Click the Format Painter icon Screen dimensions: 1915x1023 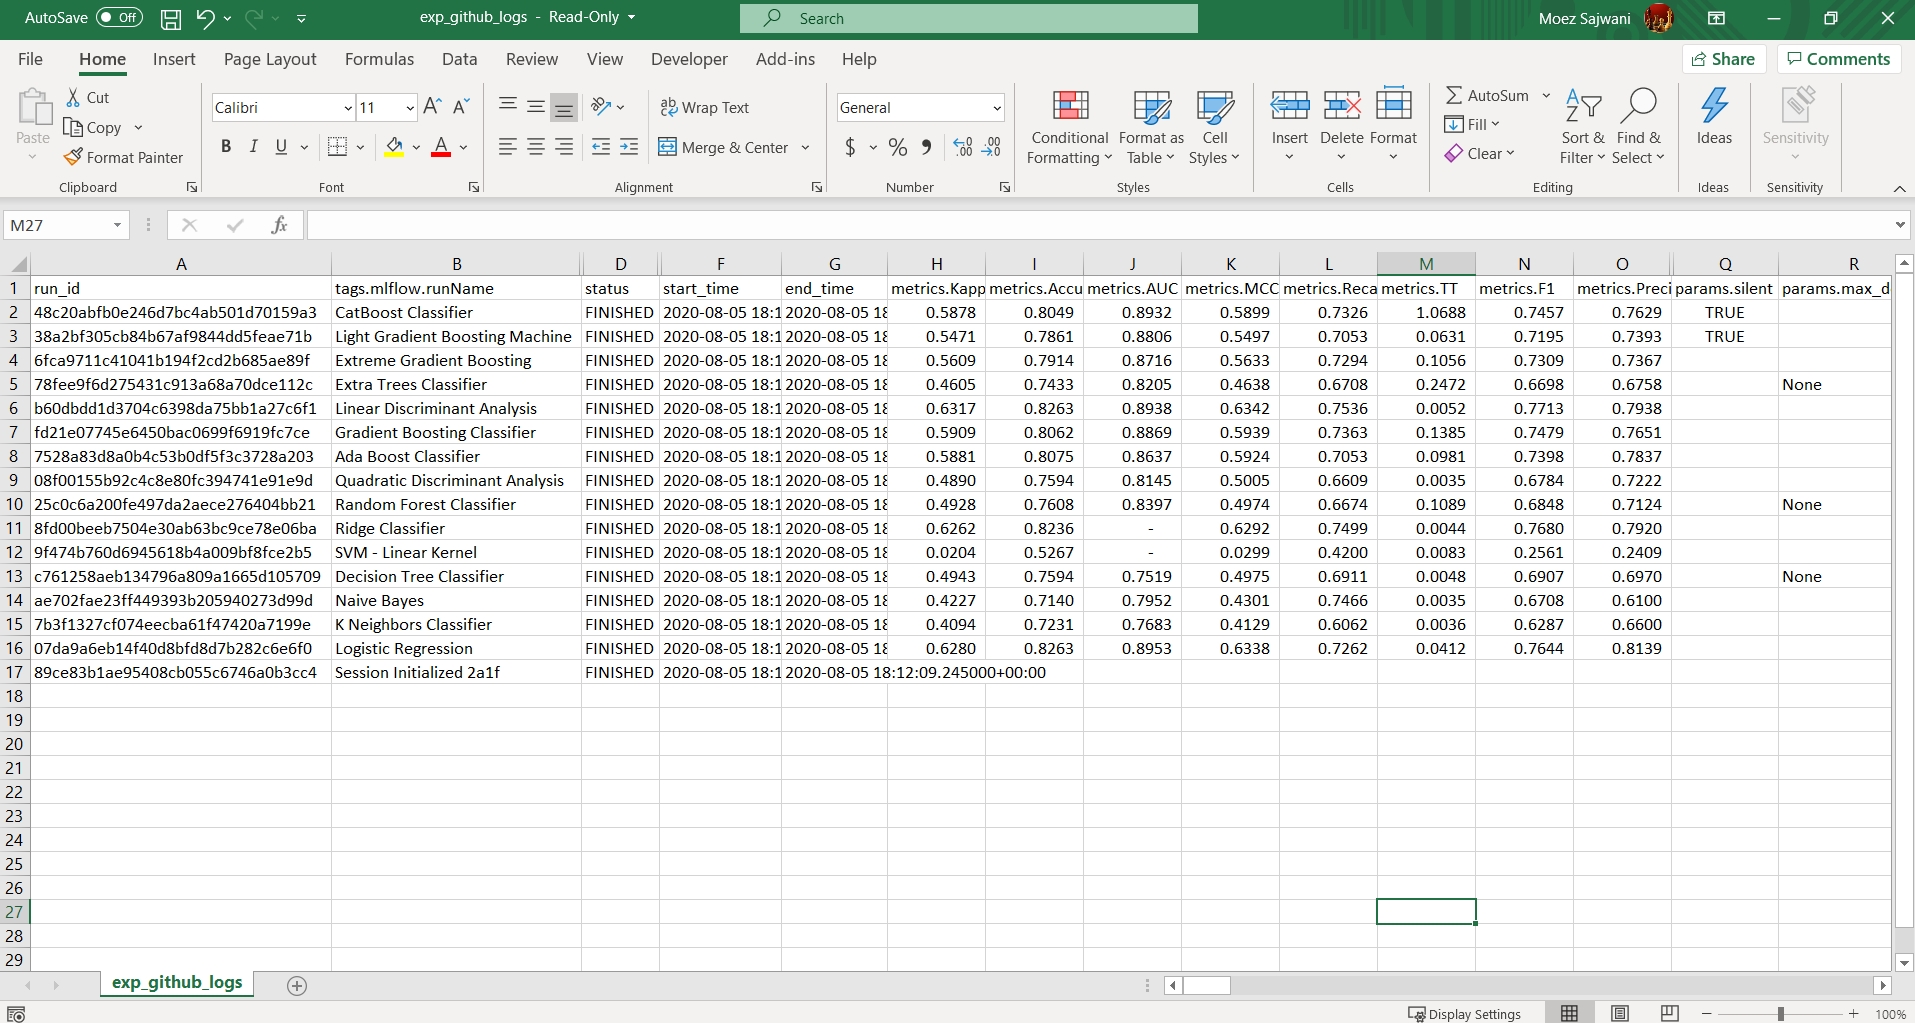click(73, 158)
